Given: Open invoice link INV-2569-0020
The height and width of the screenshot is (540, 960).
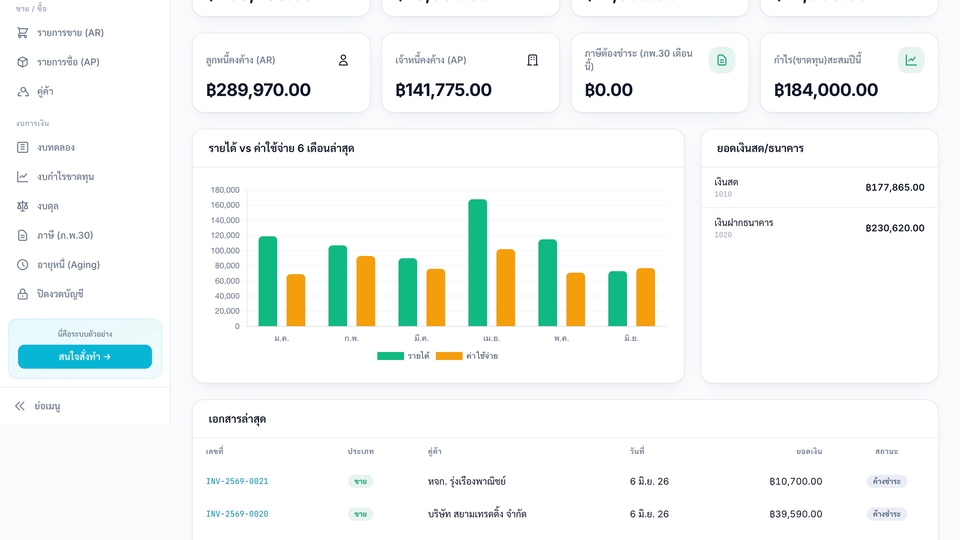Looking at the screenshot, I should coord(237,514).
